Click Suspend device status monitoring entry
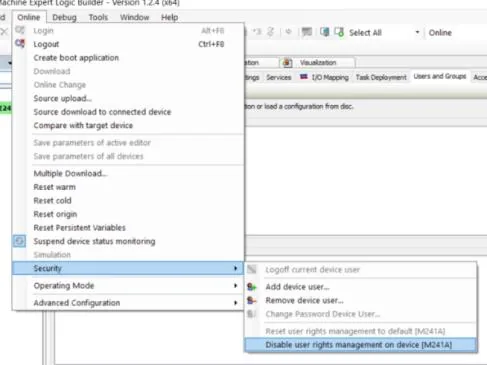 pos(128,241)
